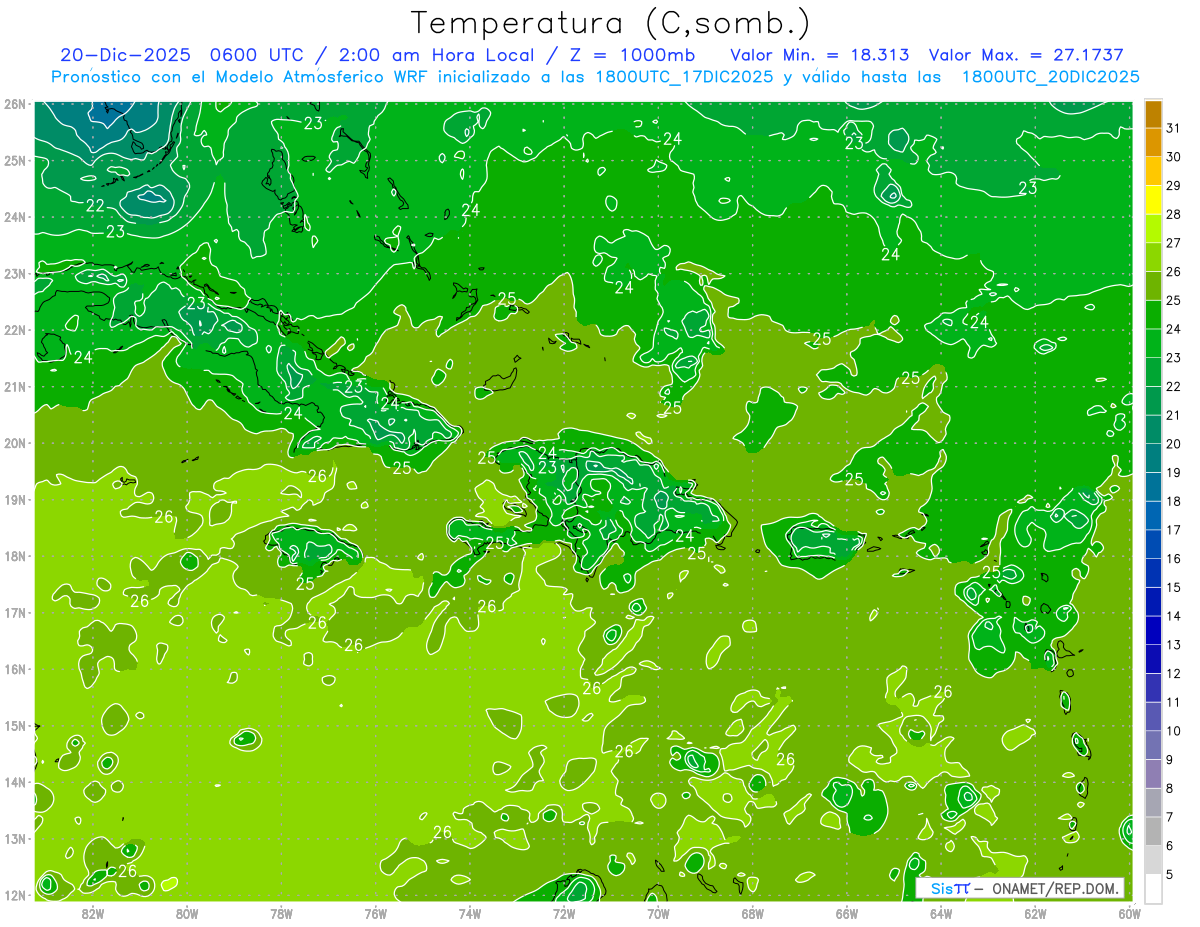
Task: Pick the orange swatch between 30 and 31
Action: click(1153, 143)
